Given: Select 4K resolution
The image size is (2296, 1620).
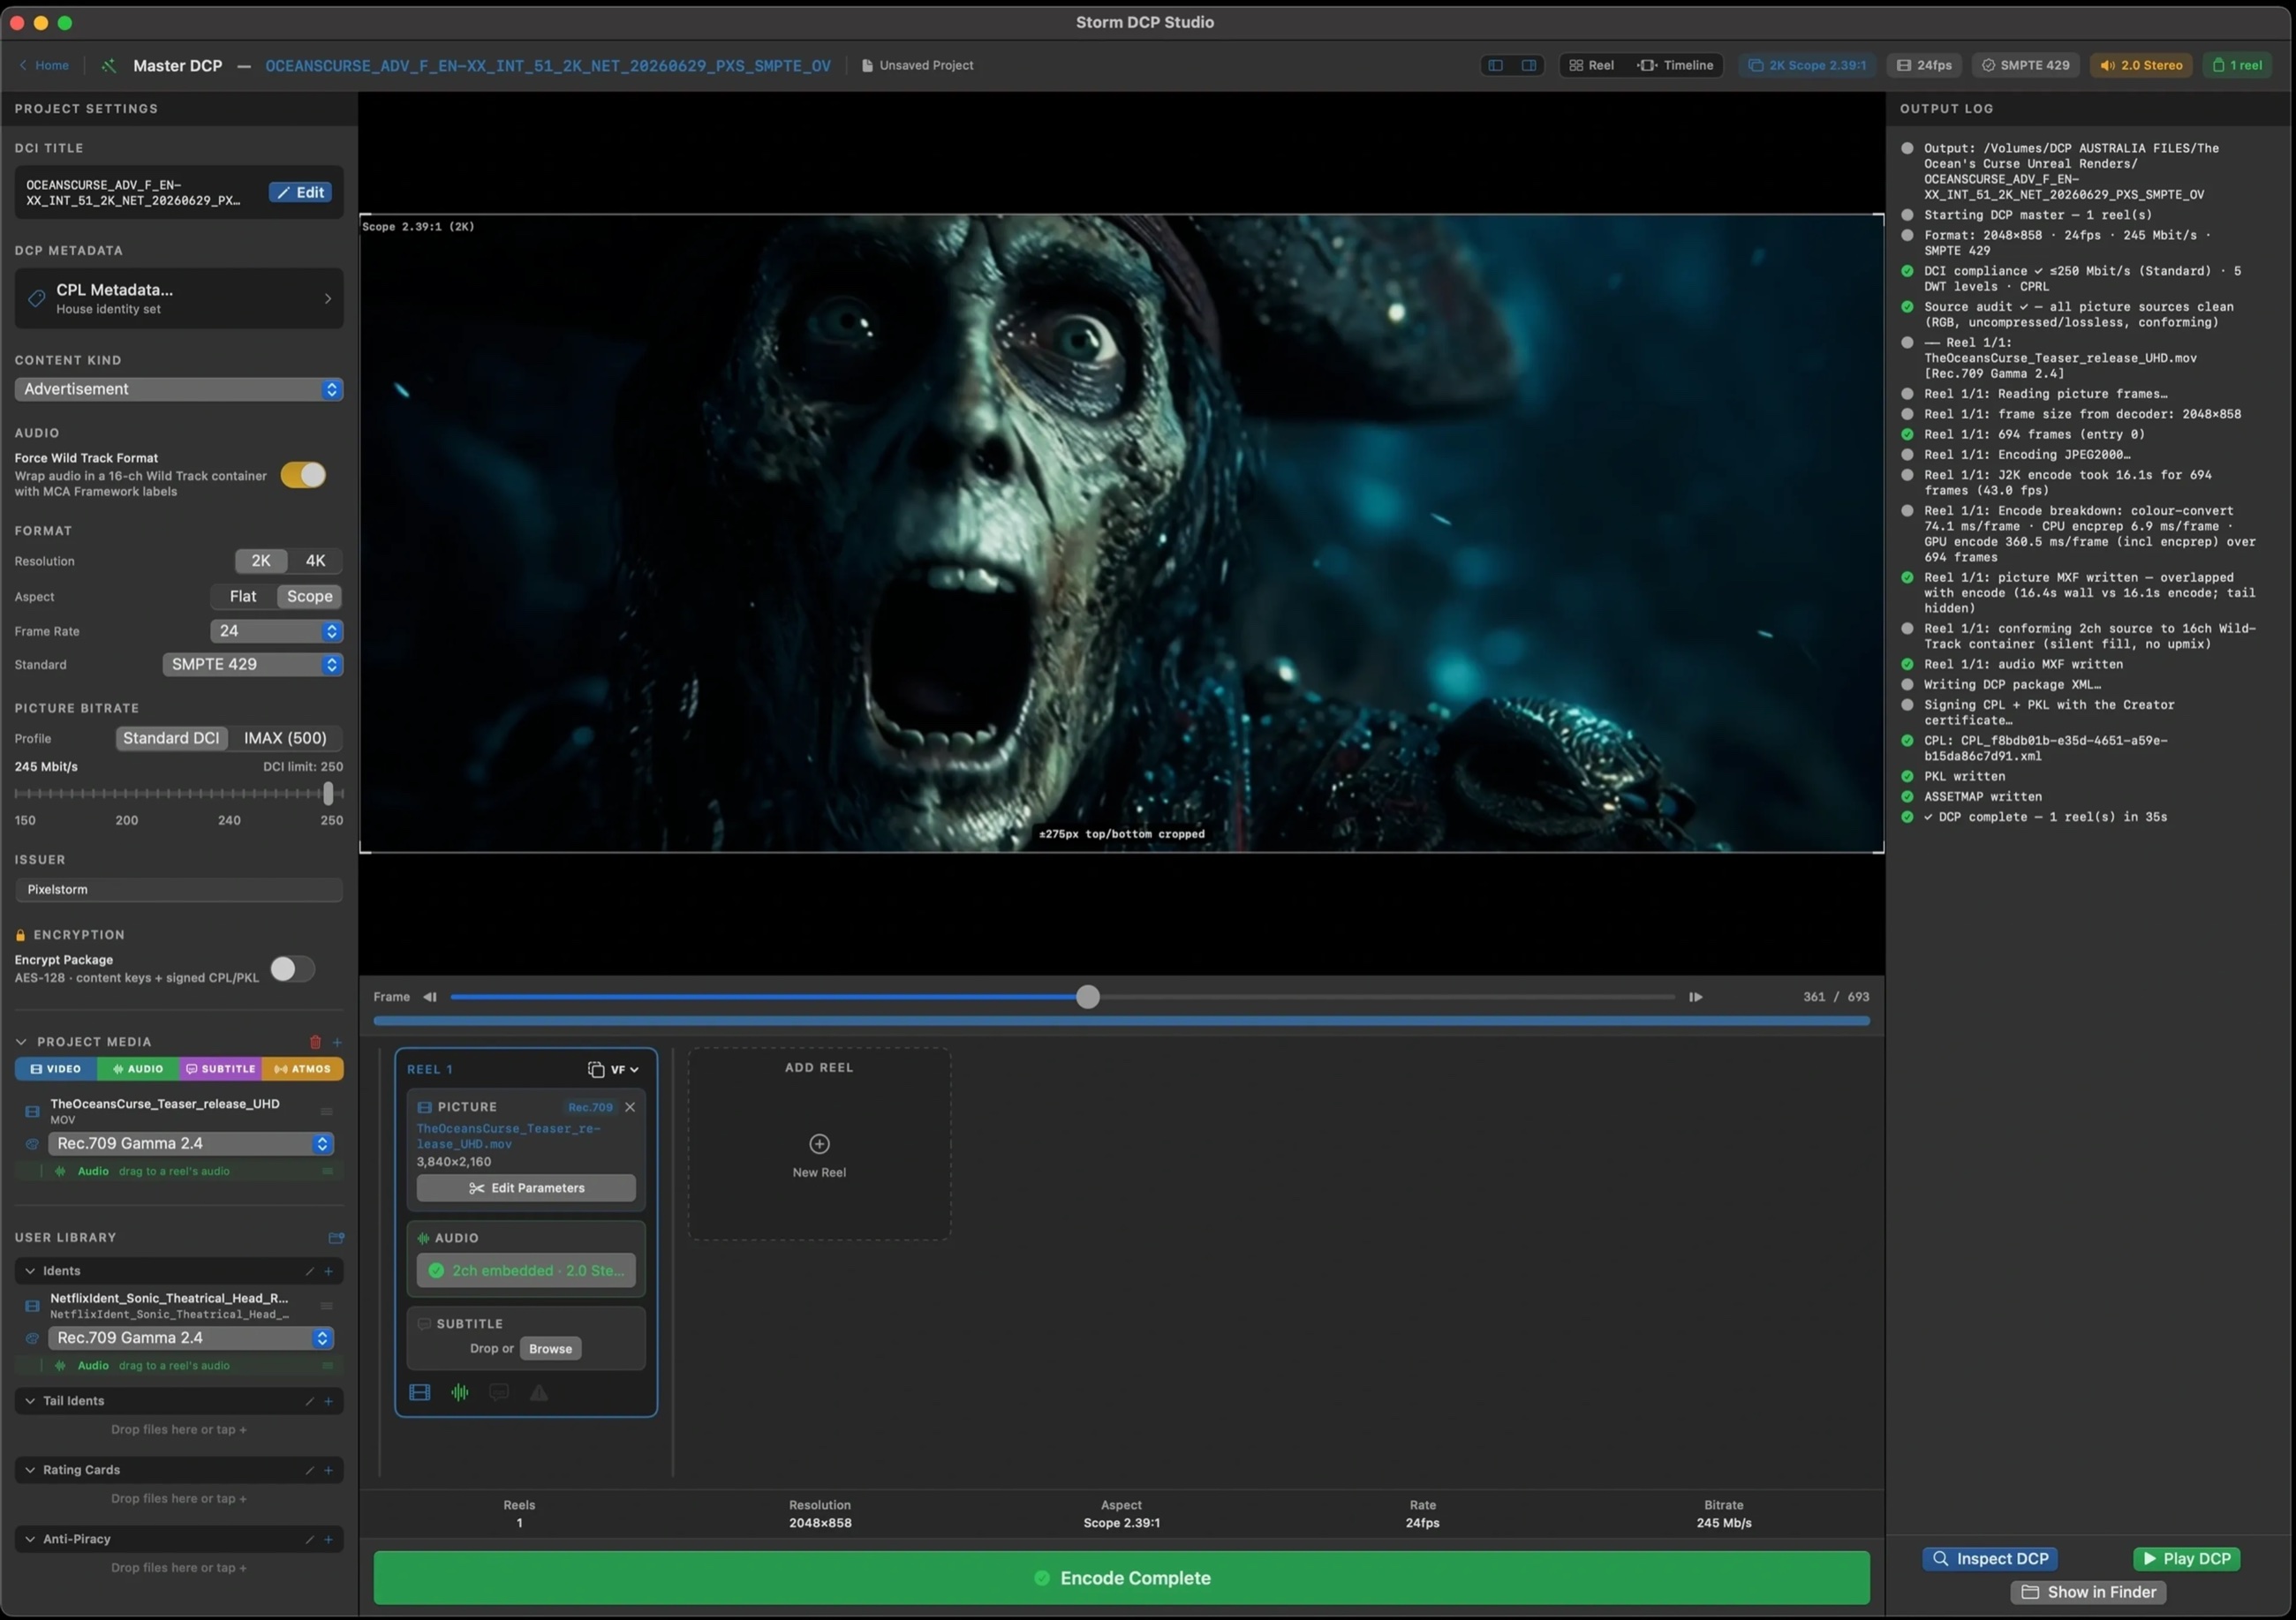Looking at the screenshot, I should pos(315,561).
